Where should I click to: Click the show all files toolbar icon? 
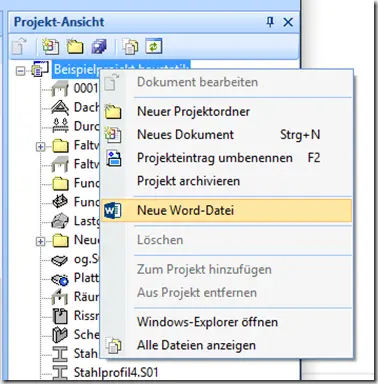coord(130,46)
